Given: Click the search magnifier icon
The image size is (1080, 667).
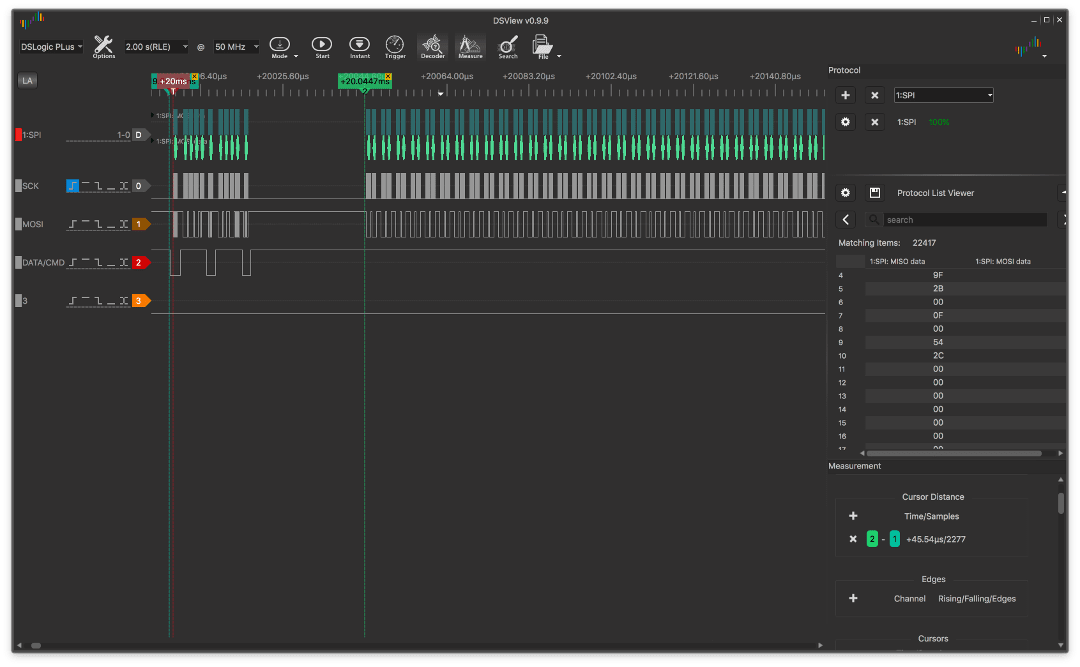Looking at the screenshot, I should coord(874,220).
